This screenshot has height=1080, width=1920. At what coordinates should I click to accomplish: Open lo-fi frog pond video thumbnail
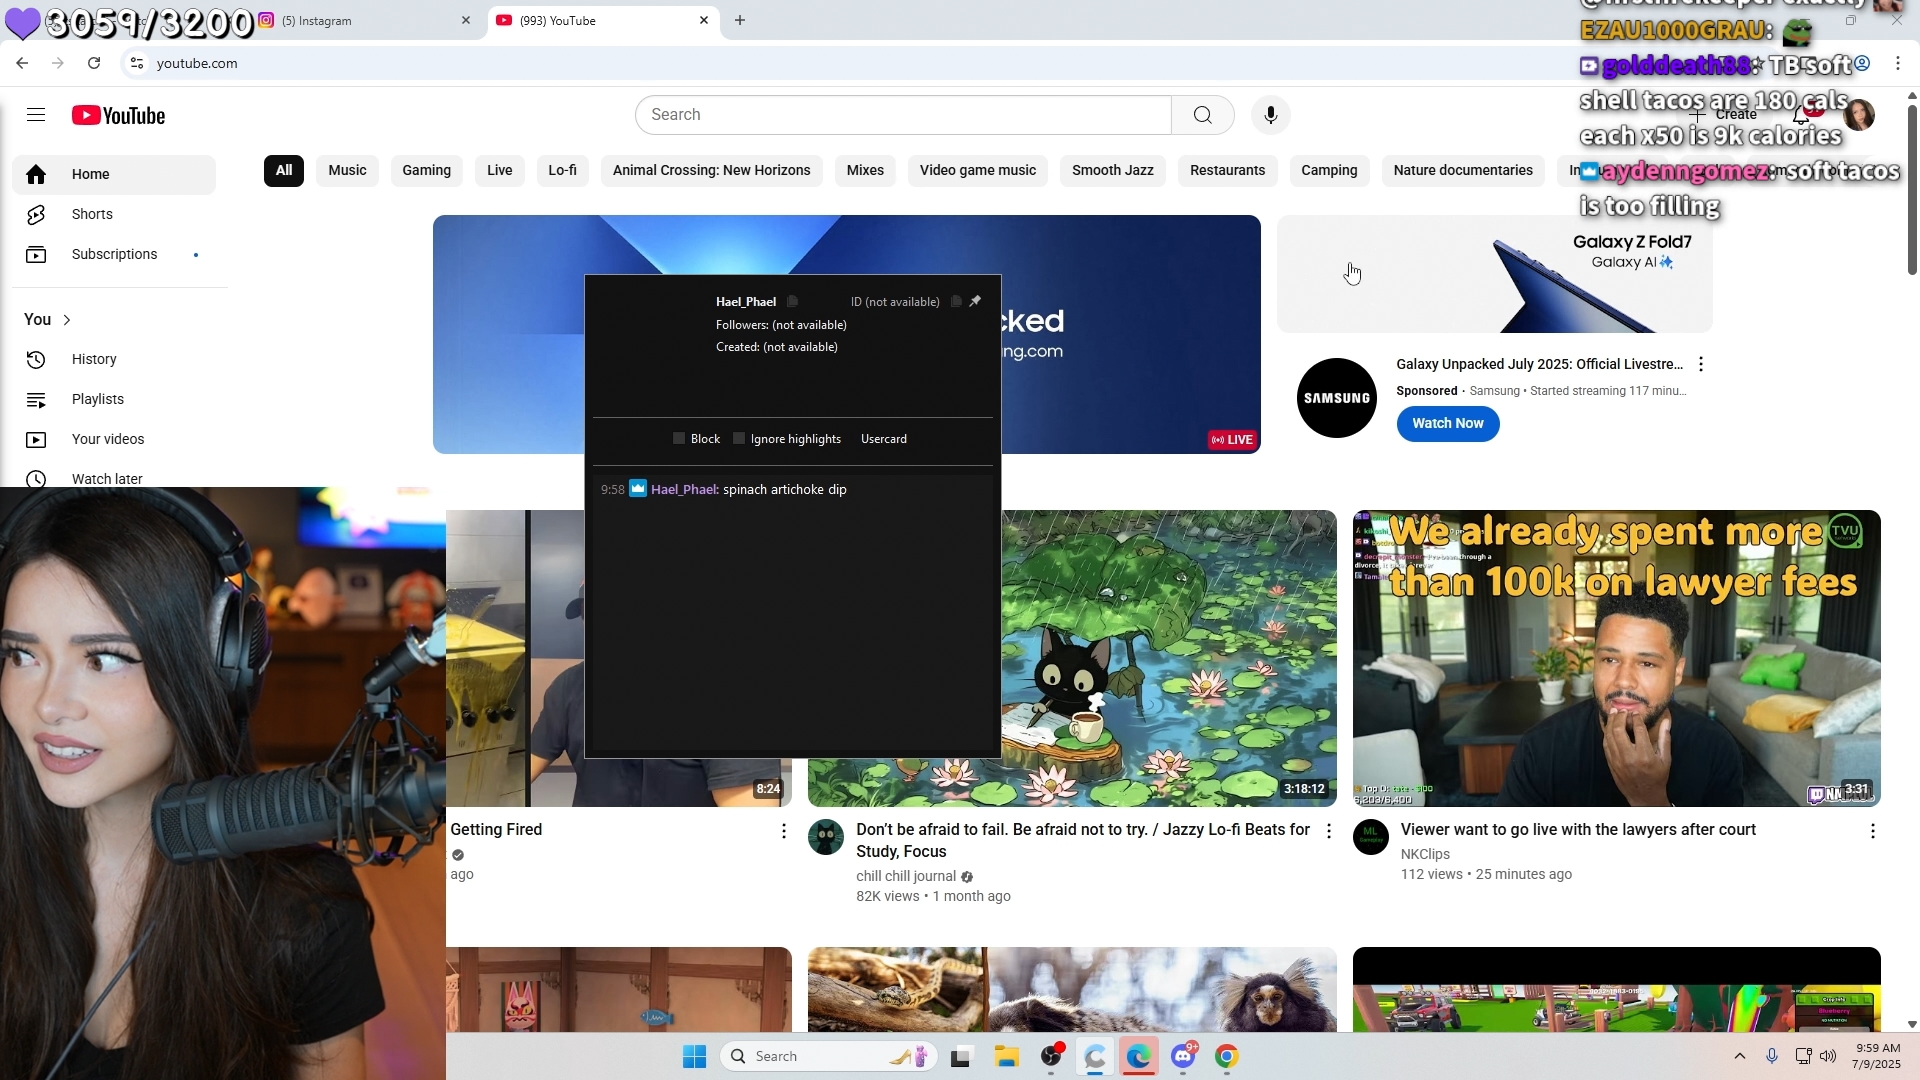click(1169, 658)
